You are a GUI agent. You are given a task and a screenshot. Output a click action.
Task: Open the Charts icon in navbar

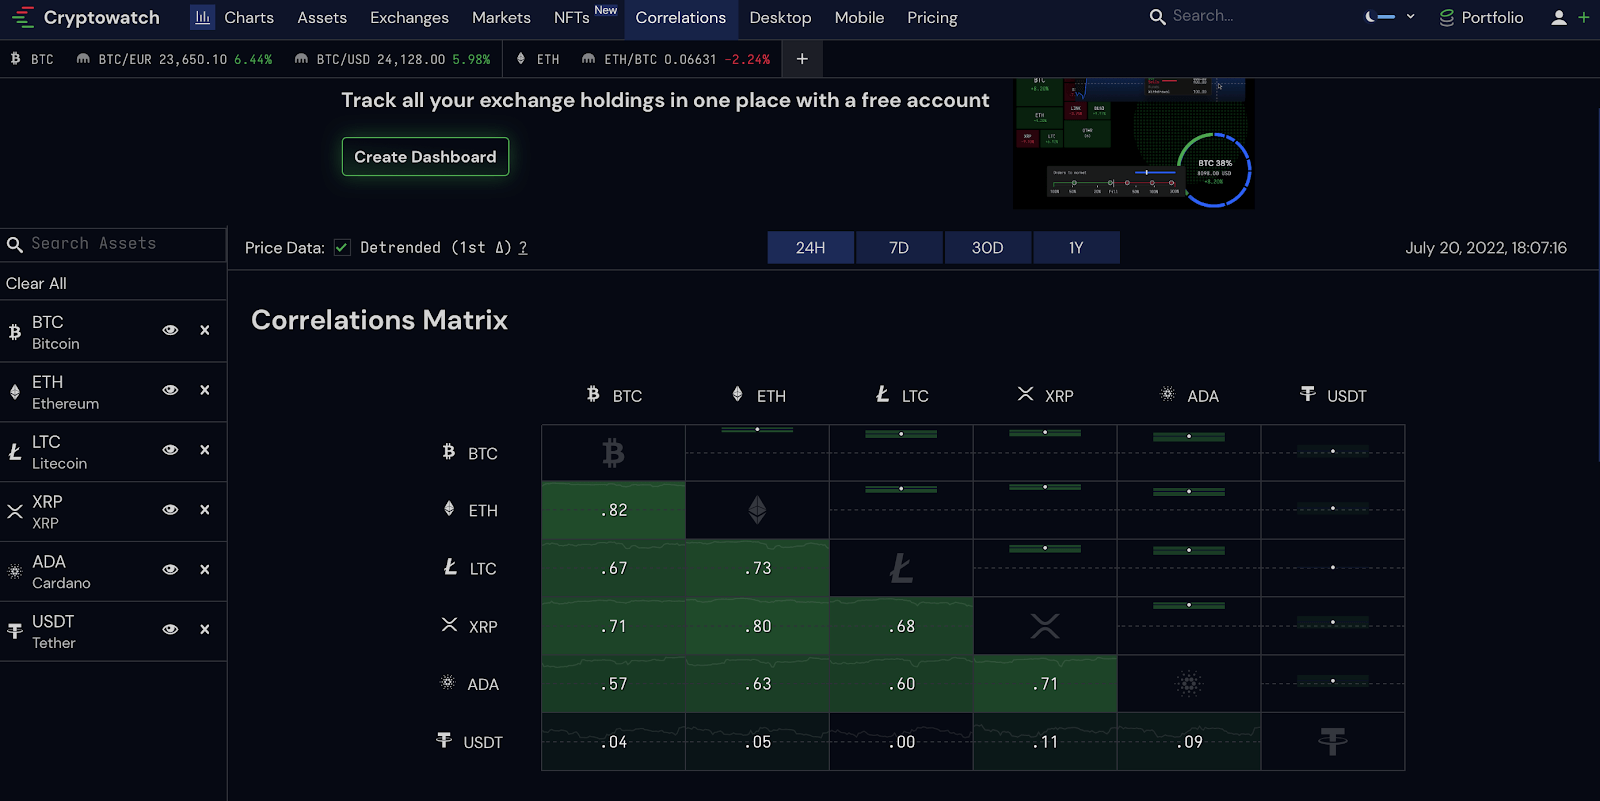click(202, 18)
